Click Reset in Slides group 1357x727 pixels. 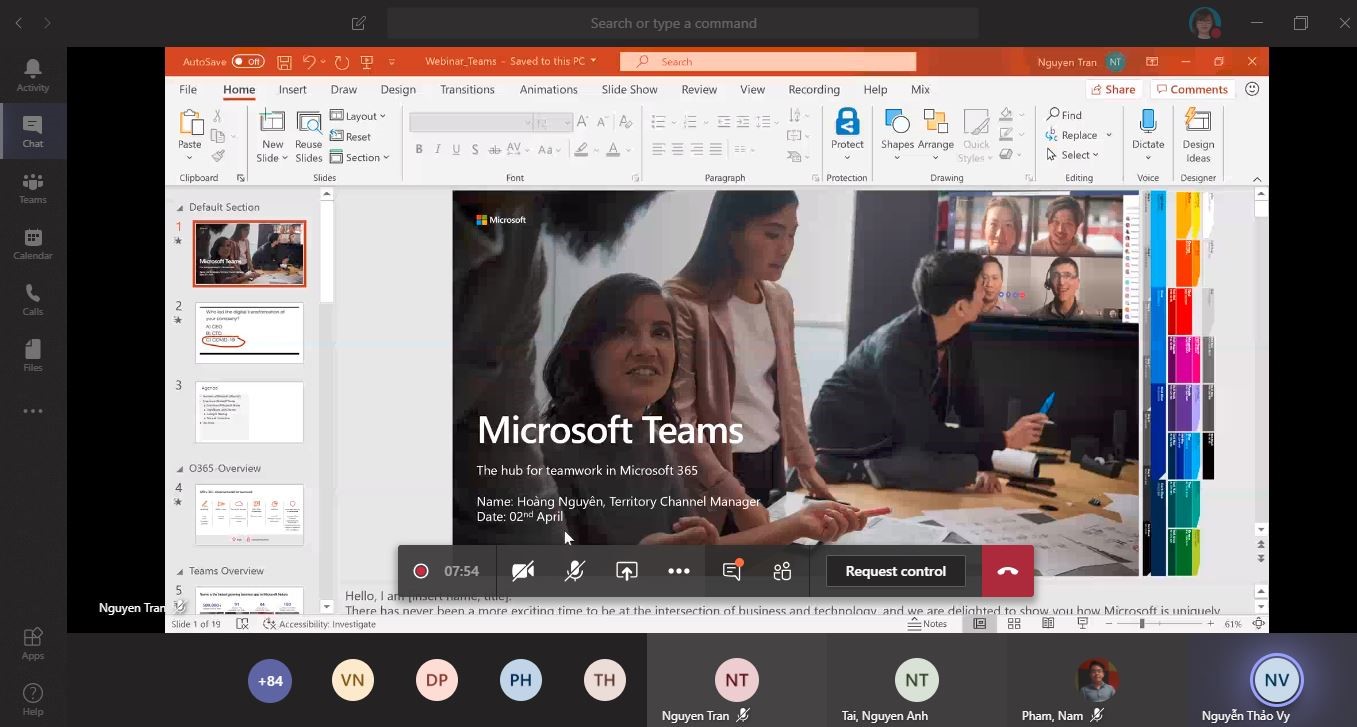(x=351, y=137)
